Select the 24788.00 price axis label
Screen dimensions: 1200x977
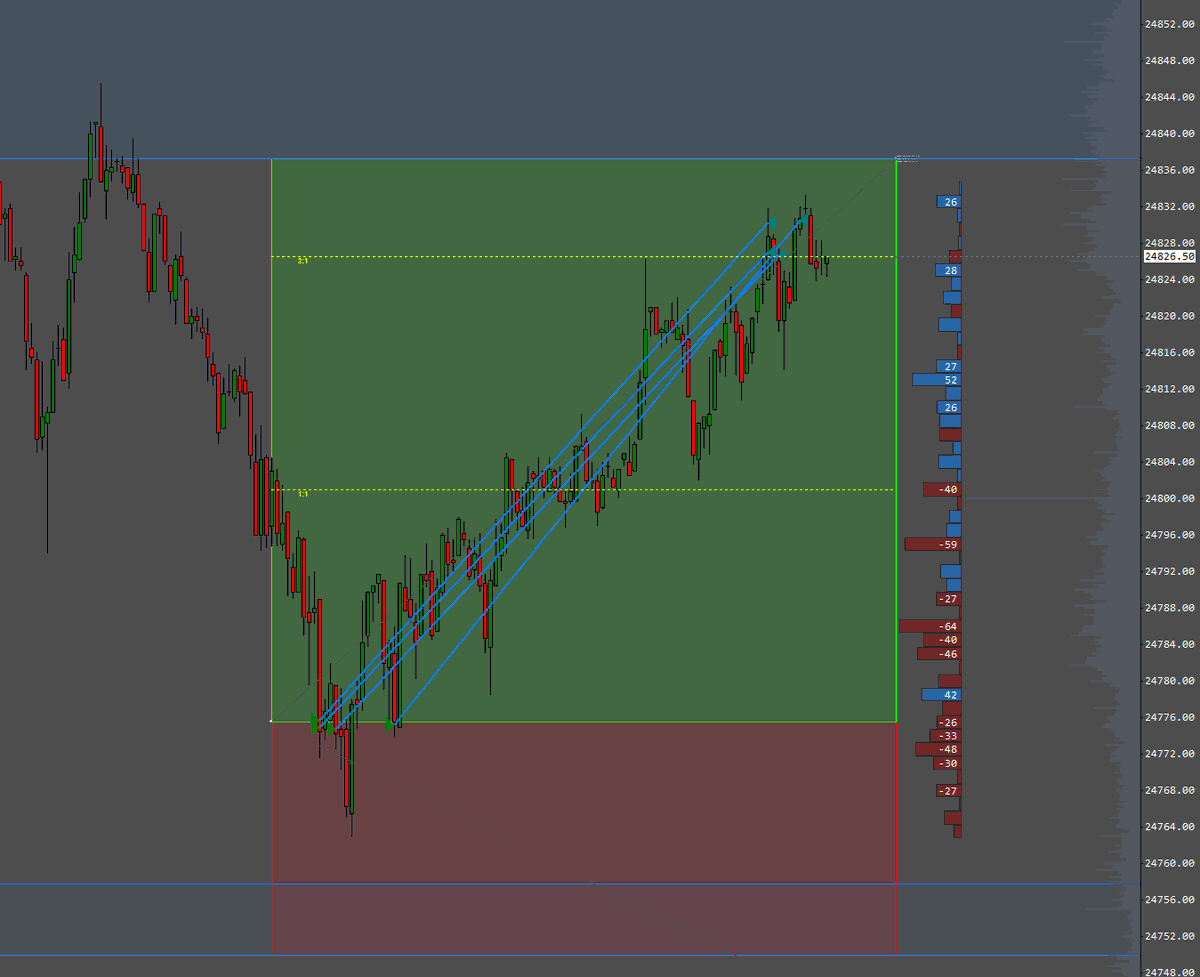pos(1171,608)
